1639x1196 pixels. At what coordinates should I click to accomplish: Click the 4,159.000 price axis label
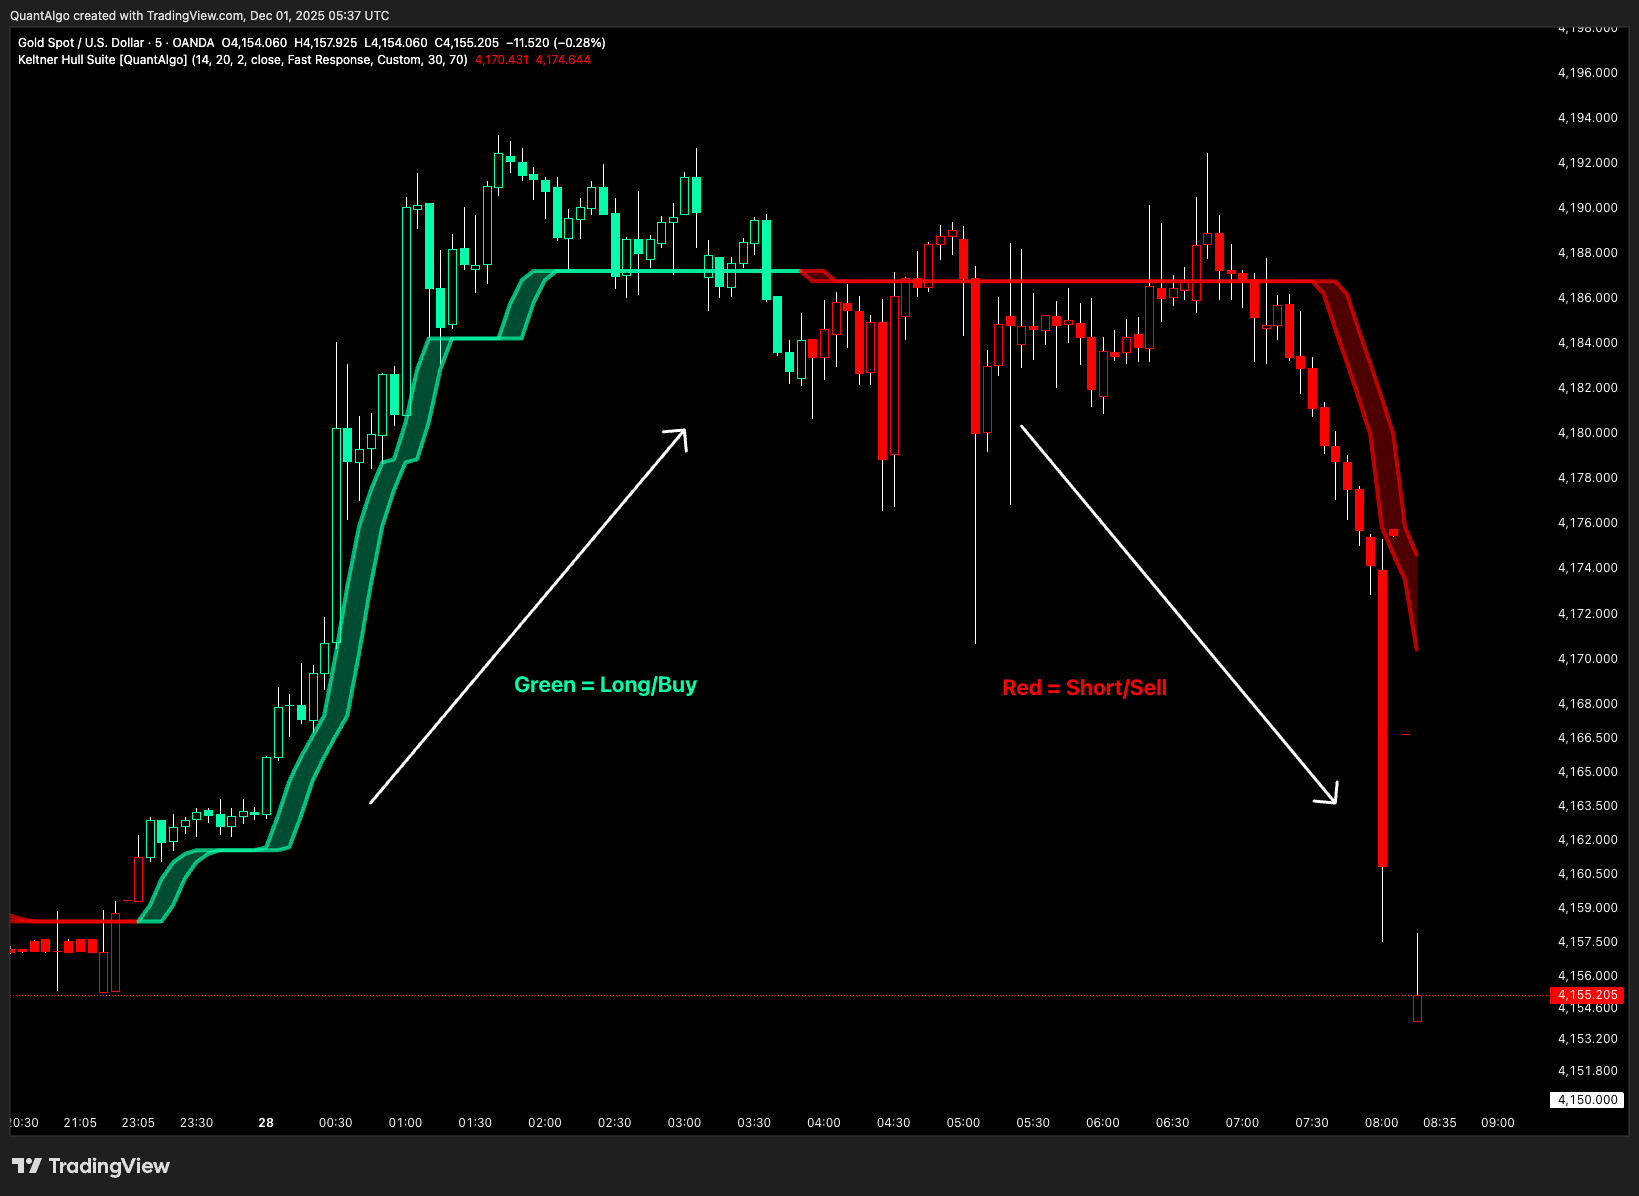point(1588,908)
